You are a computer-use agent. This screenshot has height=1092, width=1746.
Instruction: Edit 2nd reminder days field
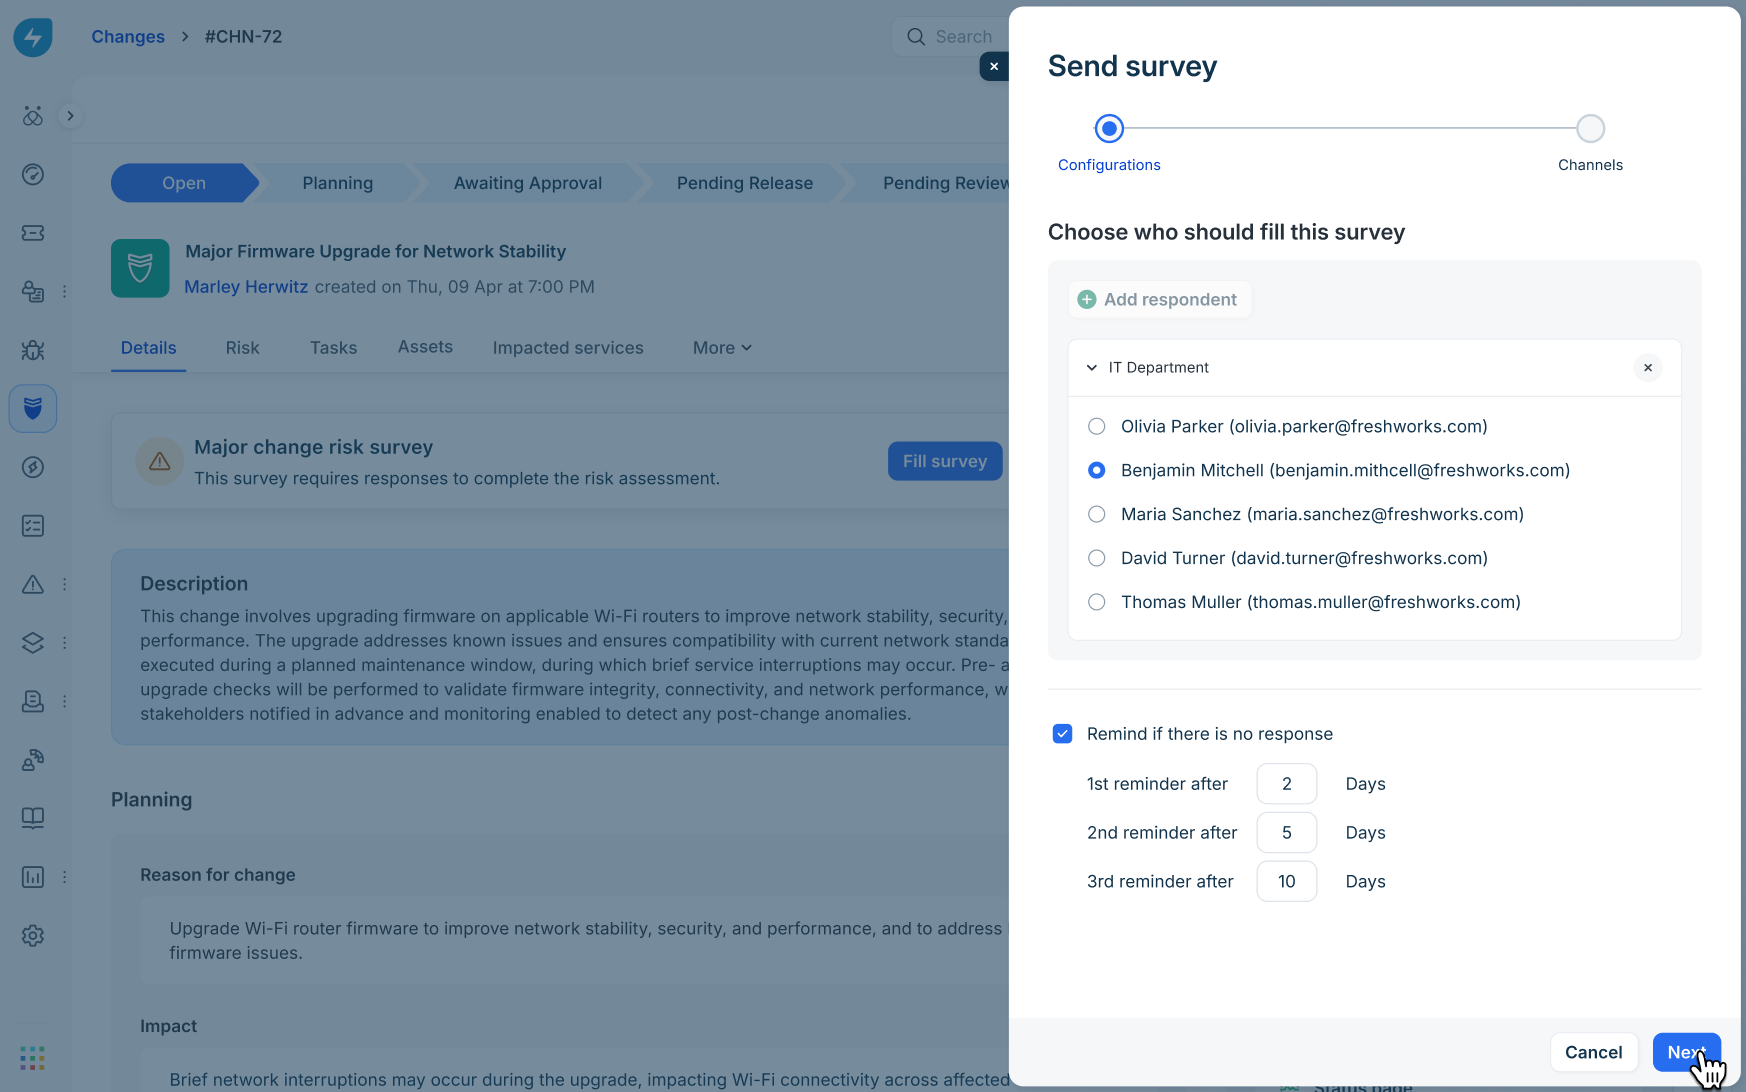click(x=1287, y=833)
